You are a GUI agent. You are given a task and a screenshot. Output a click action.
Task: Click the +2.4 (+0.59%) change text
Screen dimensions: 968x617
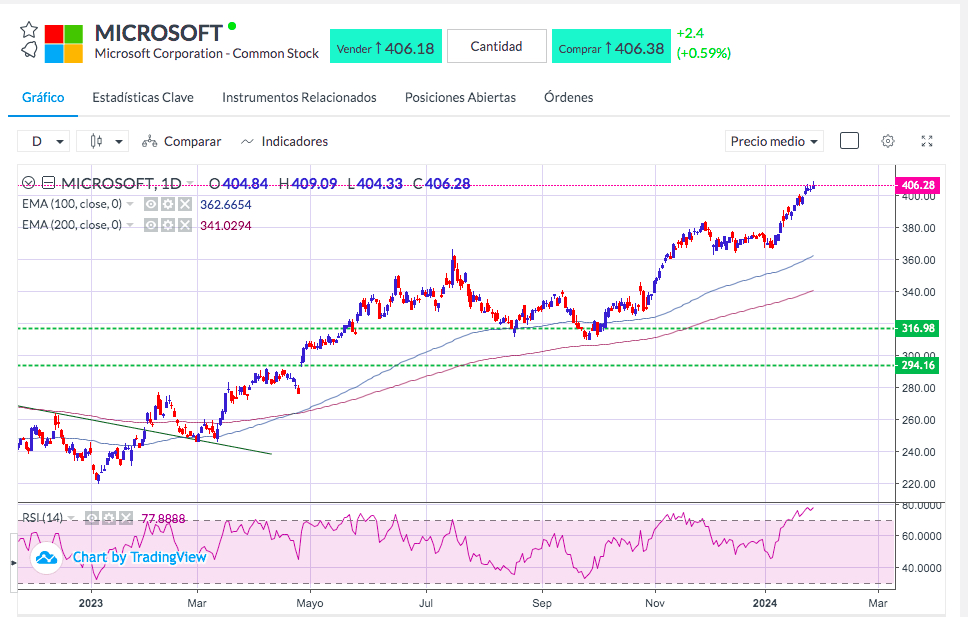coord(704,43)
